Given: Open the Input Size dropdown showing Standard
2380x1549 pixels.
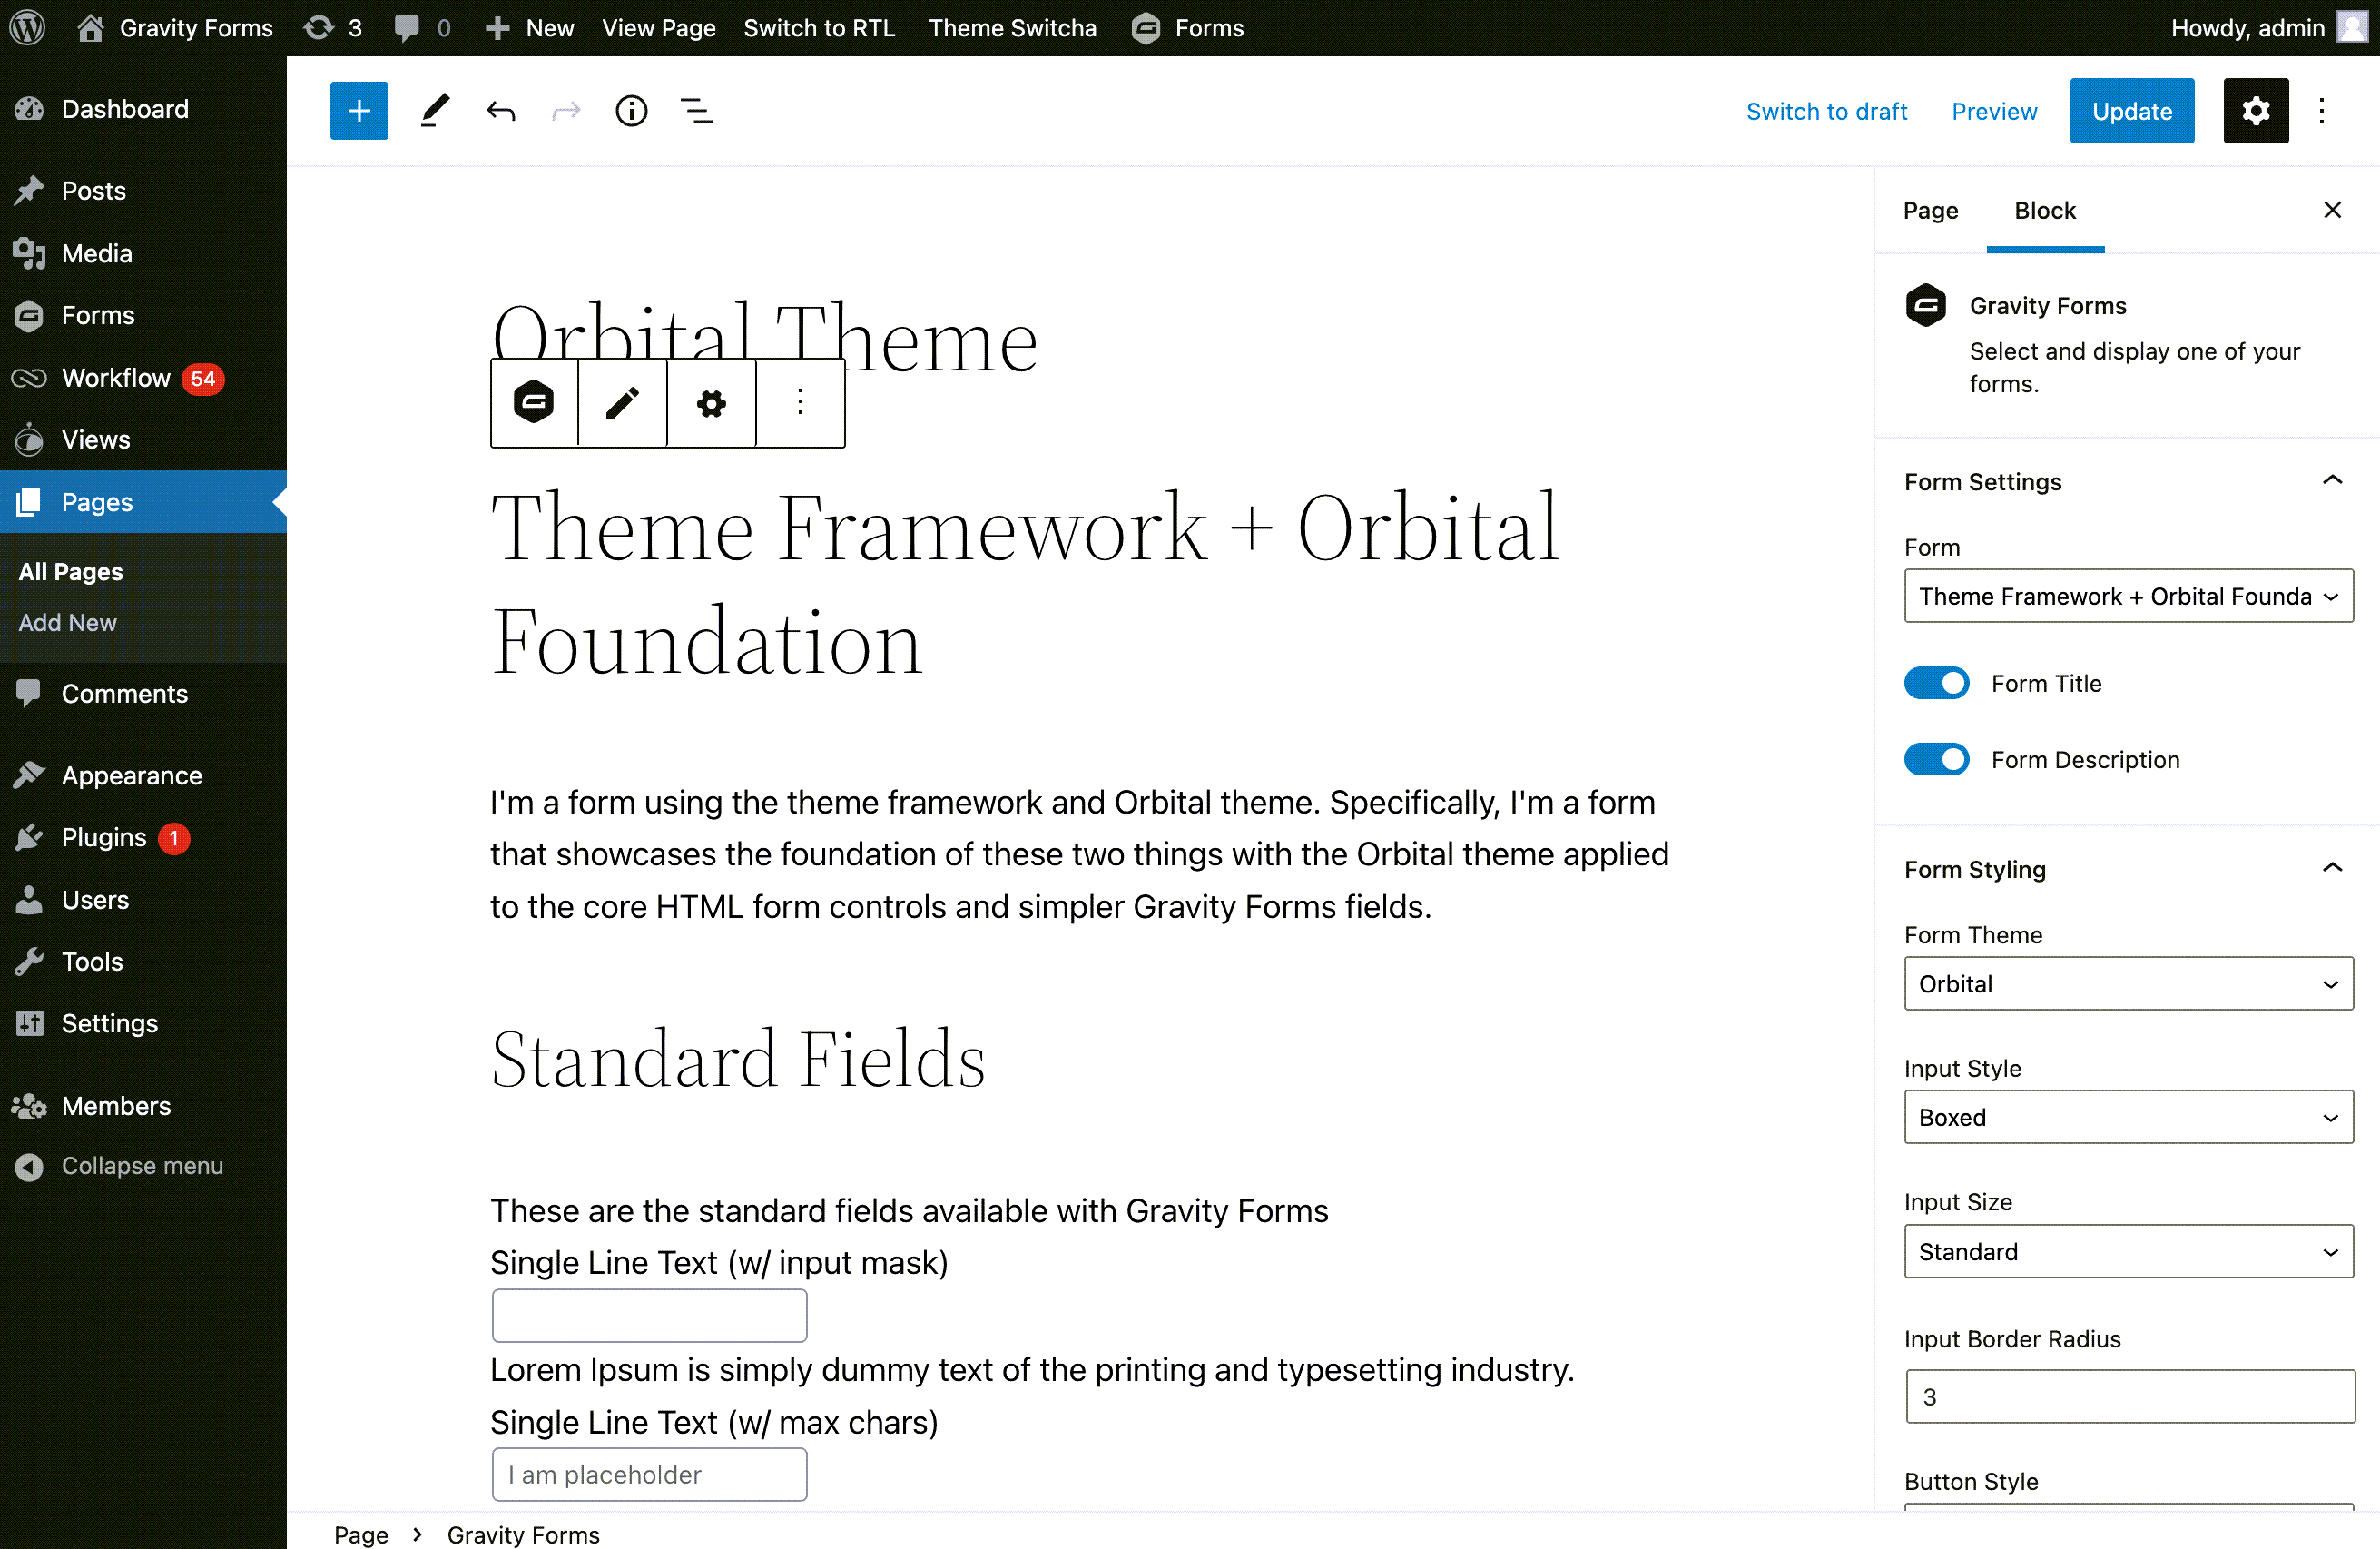Looking at the screenshot, I should pyautogui.click(x=2128, y=1251).
